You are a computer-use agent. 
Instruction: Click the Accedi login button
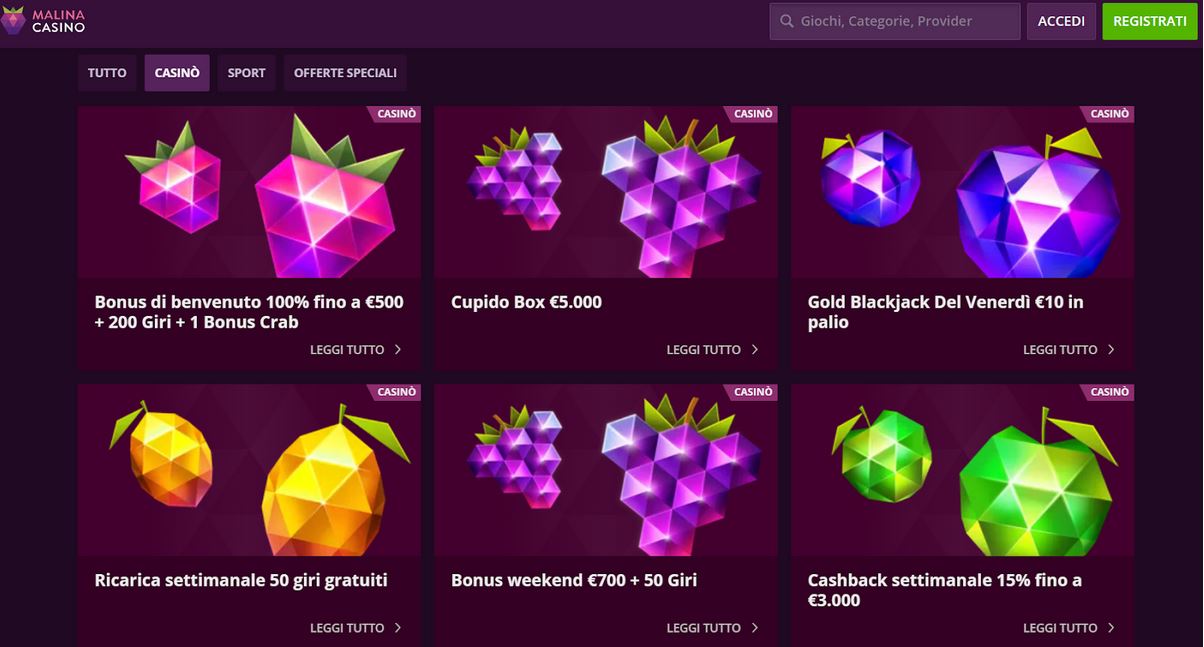pyautogui.click(x=1061, y=21)
